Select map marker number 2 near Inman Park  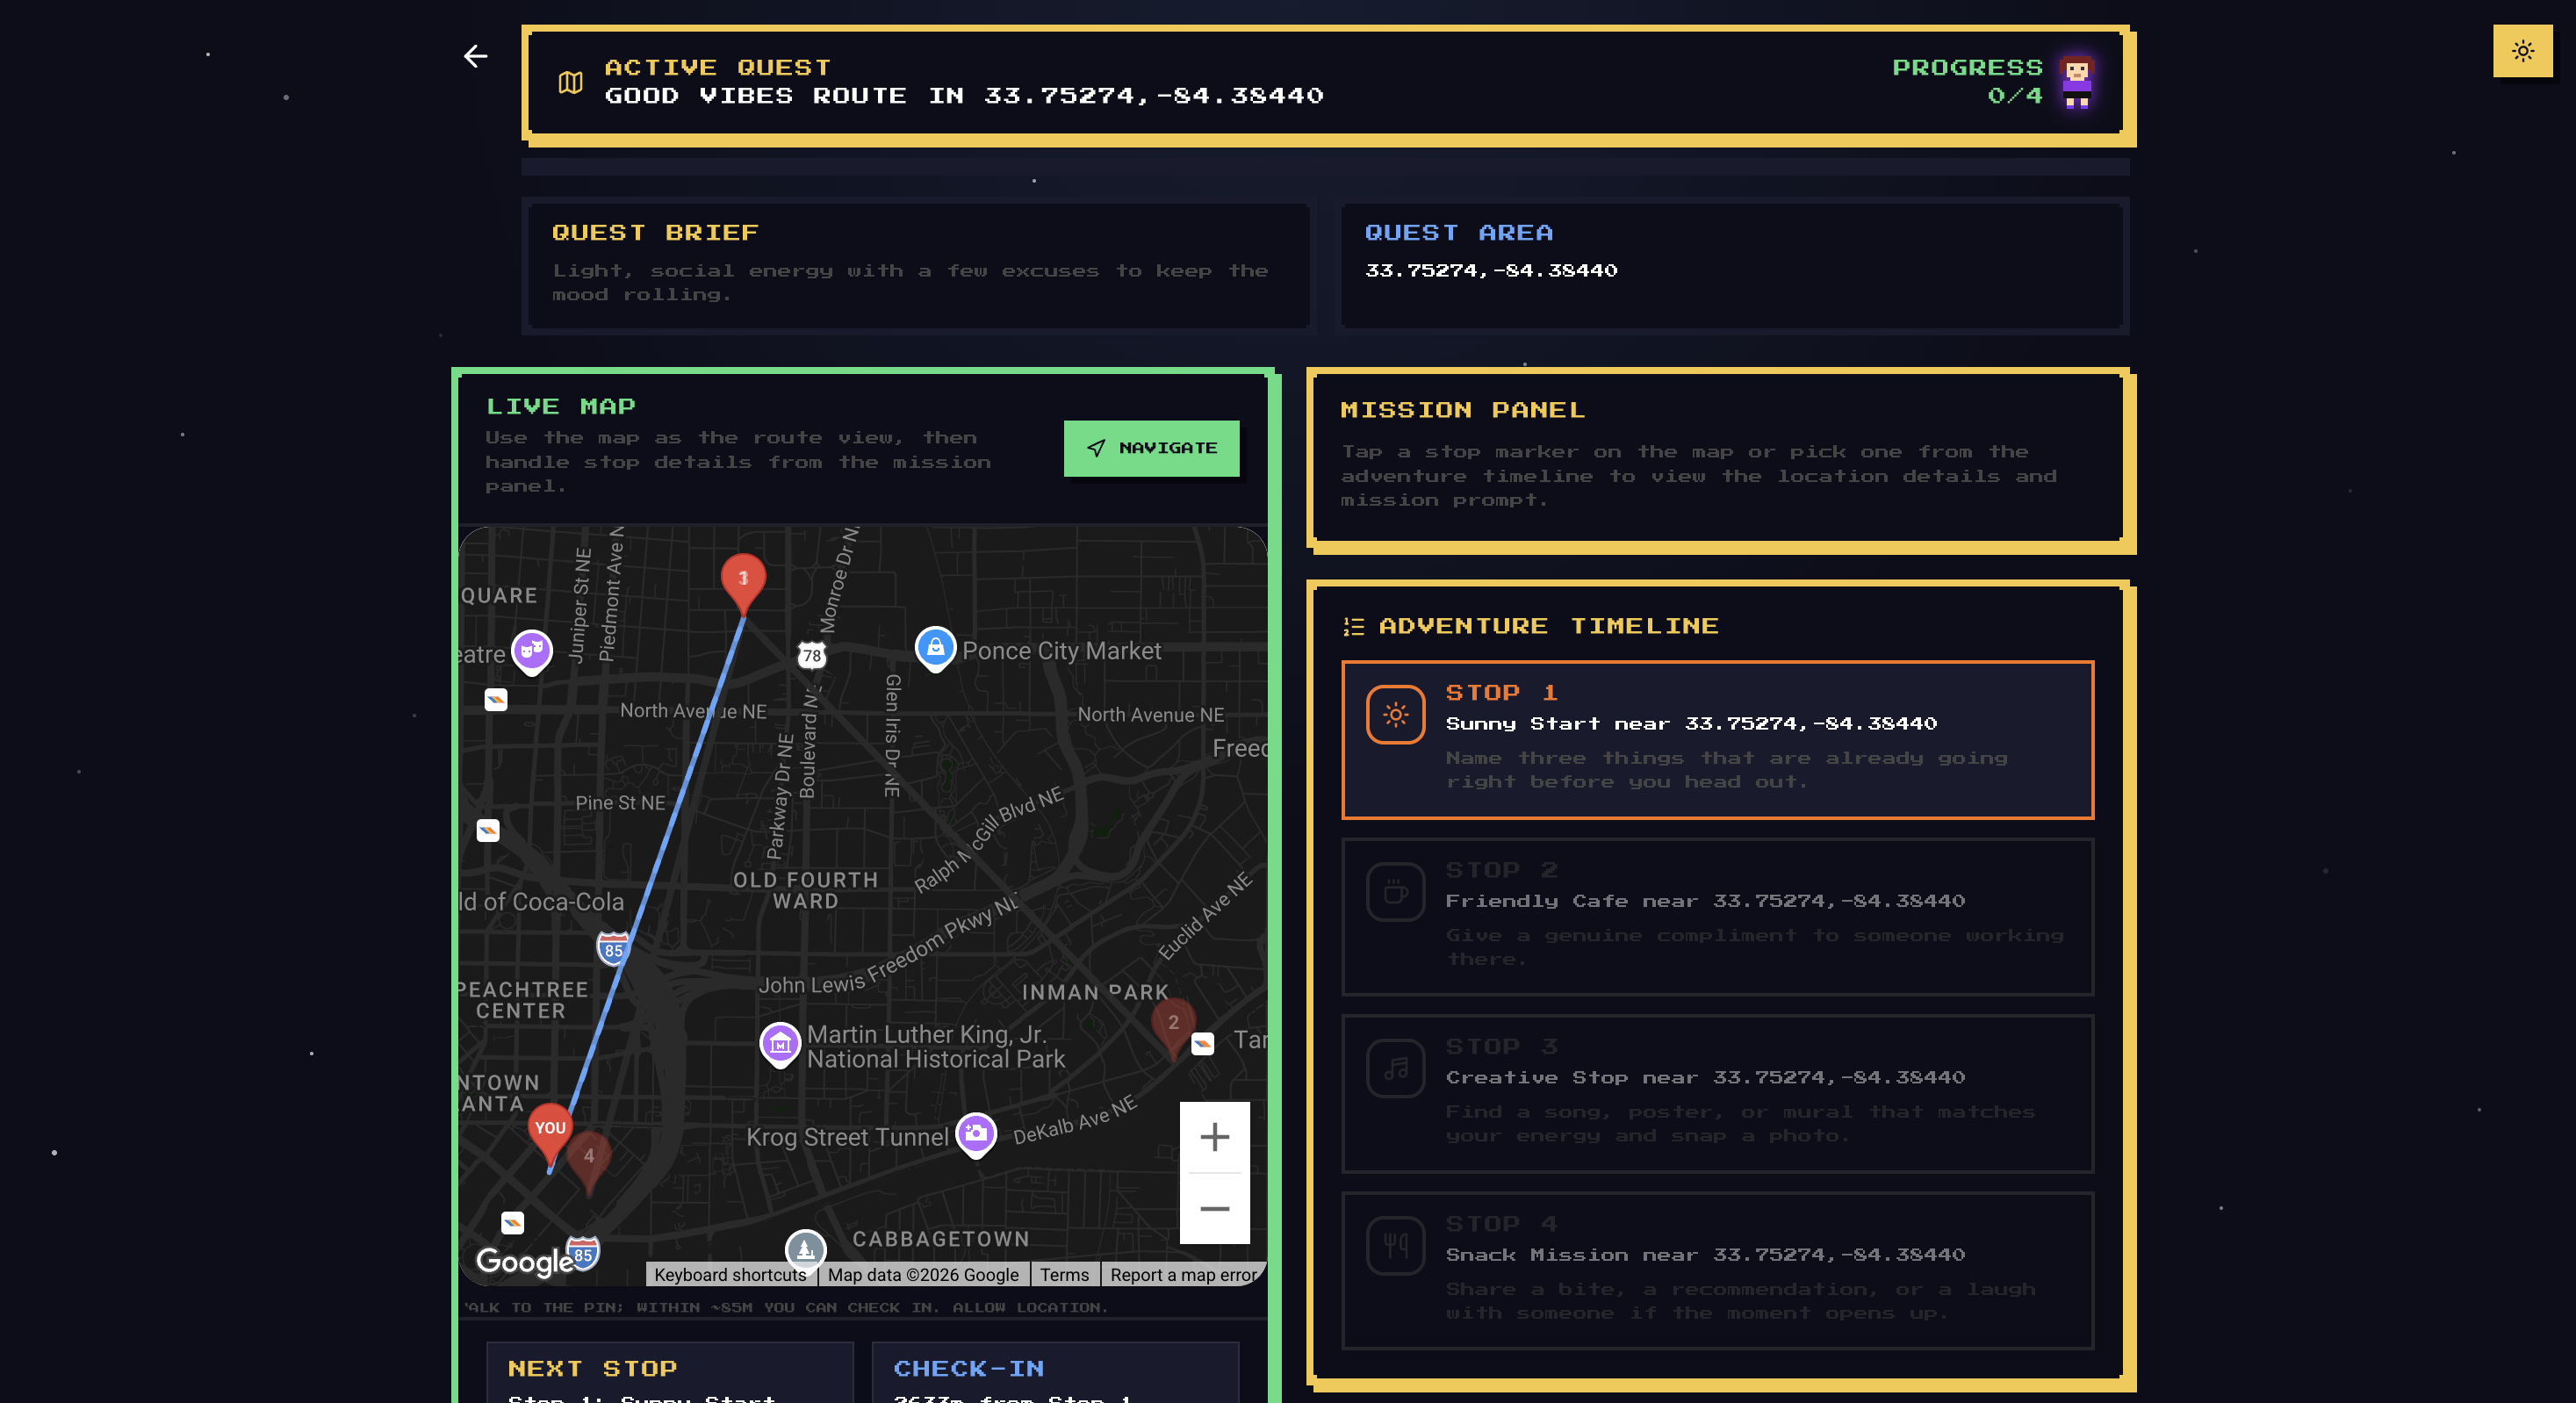pos(1173,1027)
